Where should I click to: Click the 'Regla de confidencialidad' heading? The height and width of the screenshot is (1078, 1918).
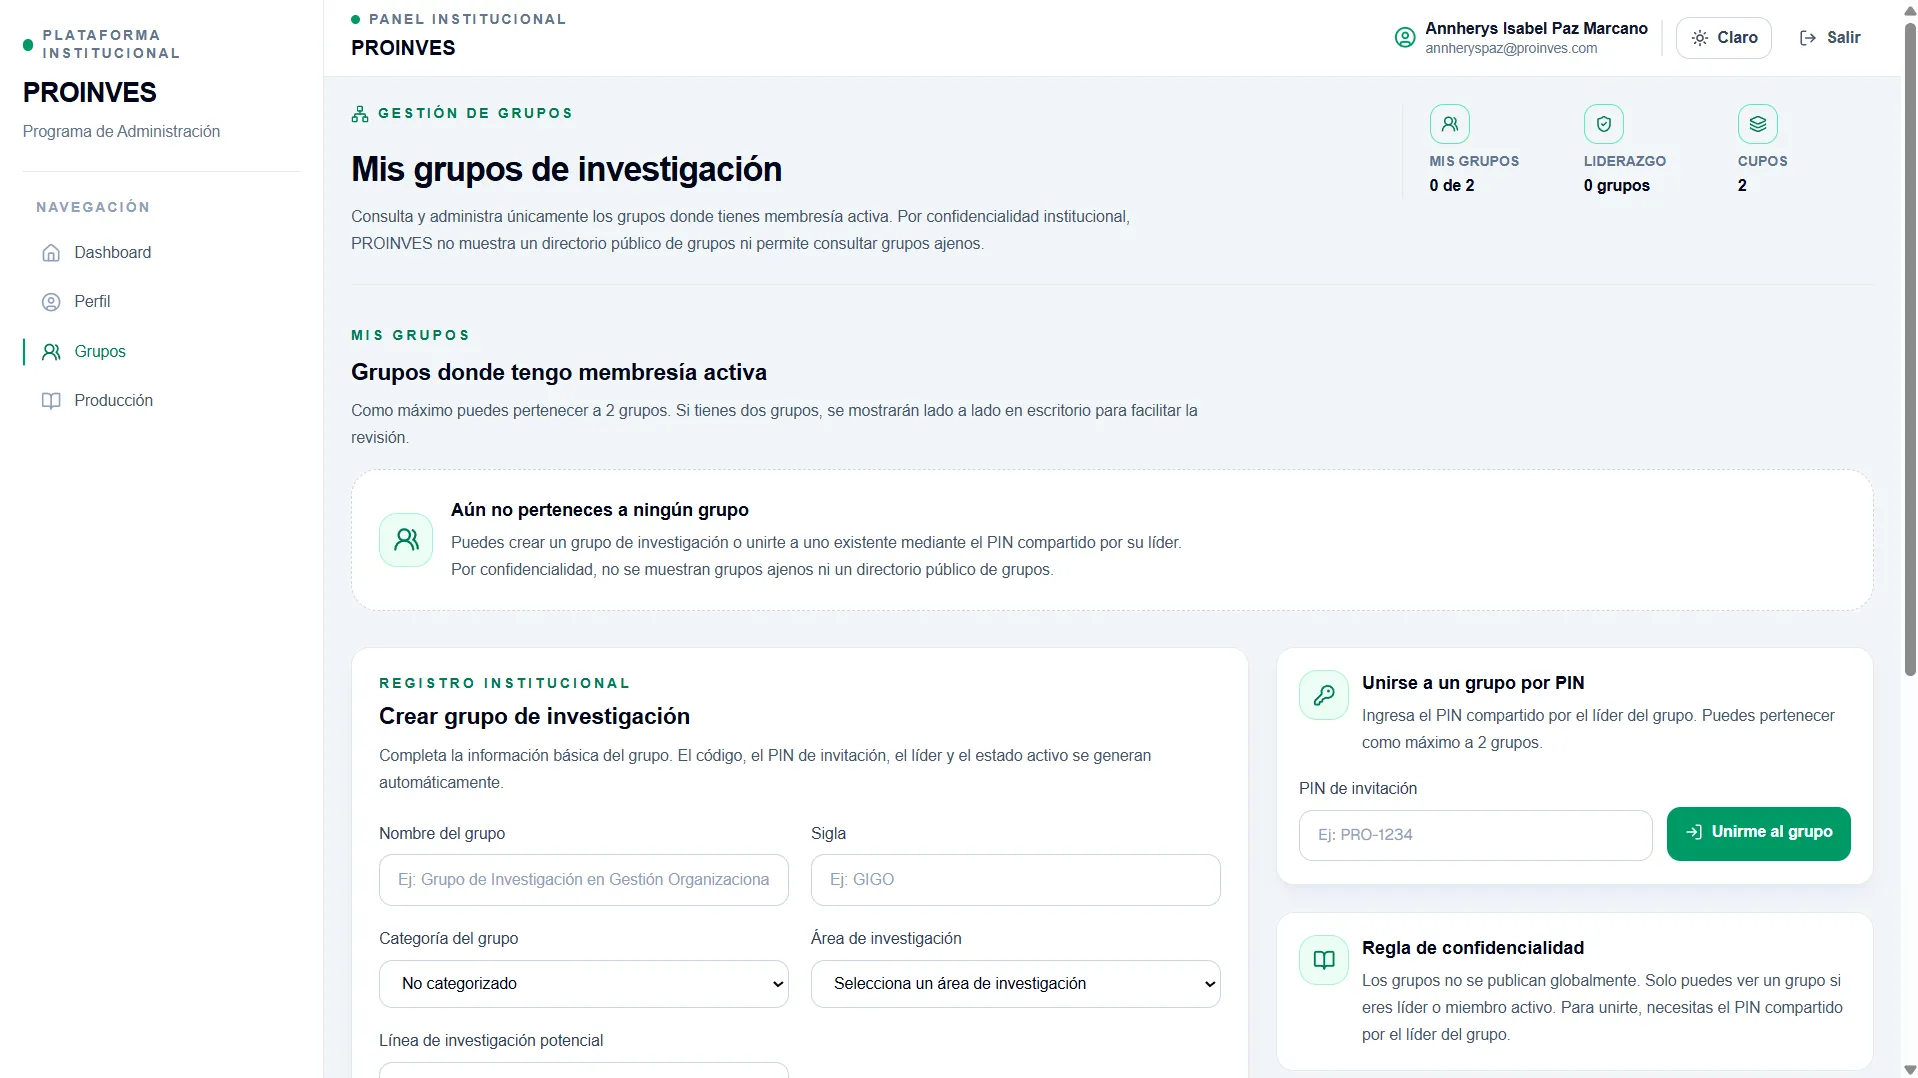(x=1473, y=948)
